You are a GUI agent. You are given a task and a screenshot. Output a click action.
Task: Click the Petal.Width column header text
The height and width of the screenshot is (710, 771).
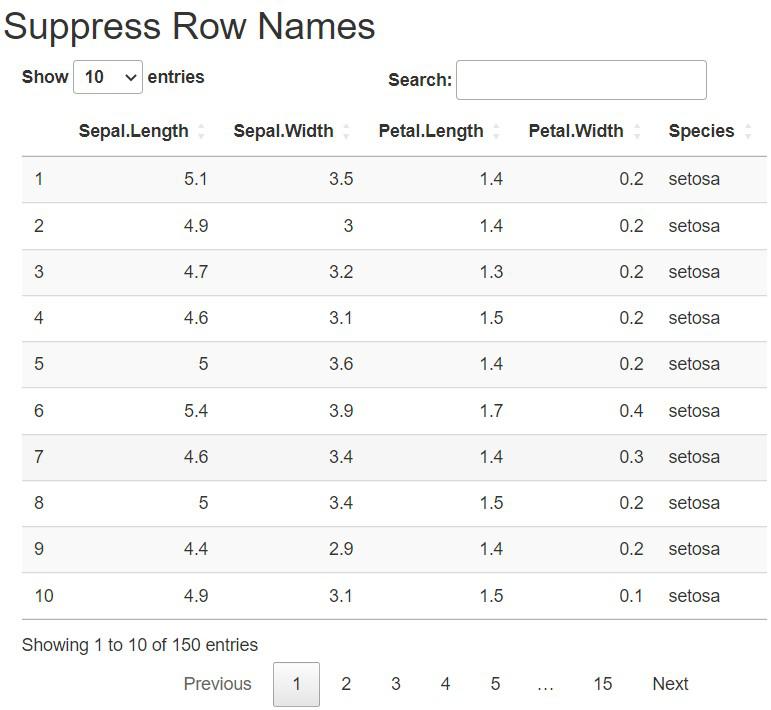tap(575, 131)
